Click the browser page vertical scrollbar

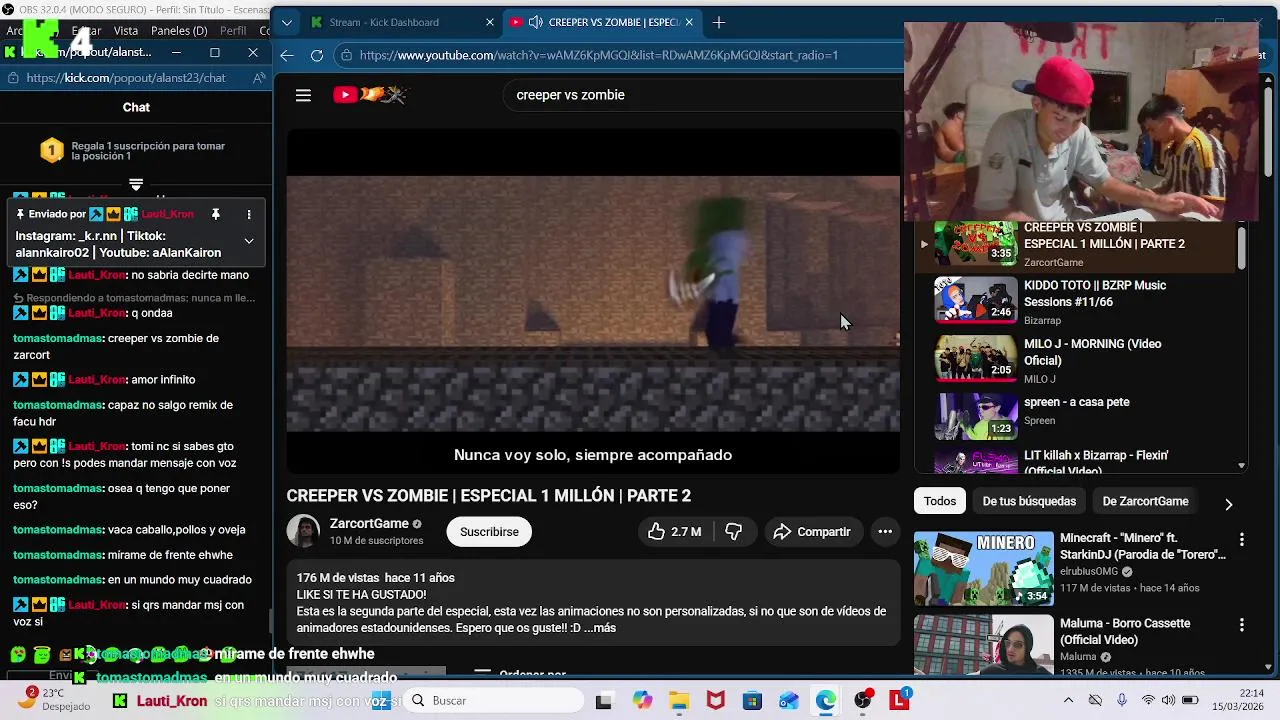pos(1268,130)
